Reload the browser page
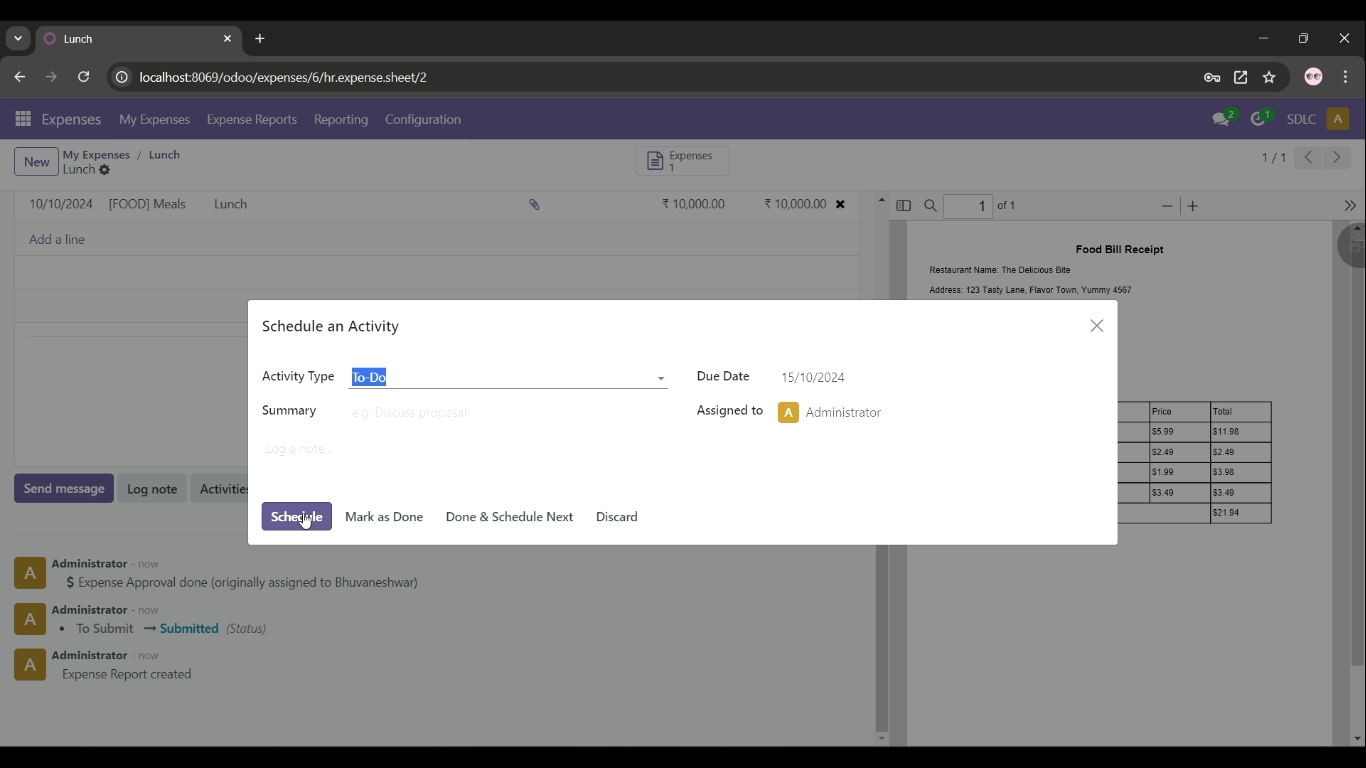This screenshot has height=768, width=1366. pos(84,77)
